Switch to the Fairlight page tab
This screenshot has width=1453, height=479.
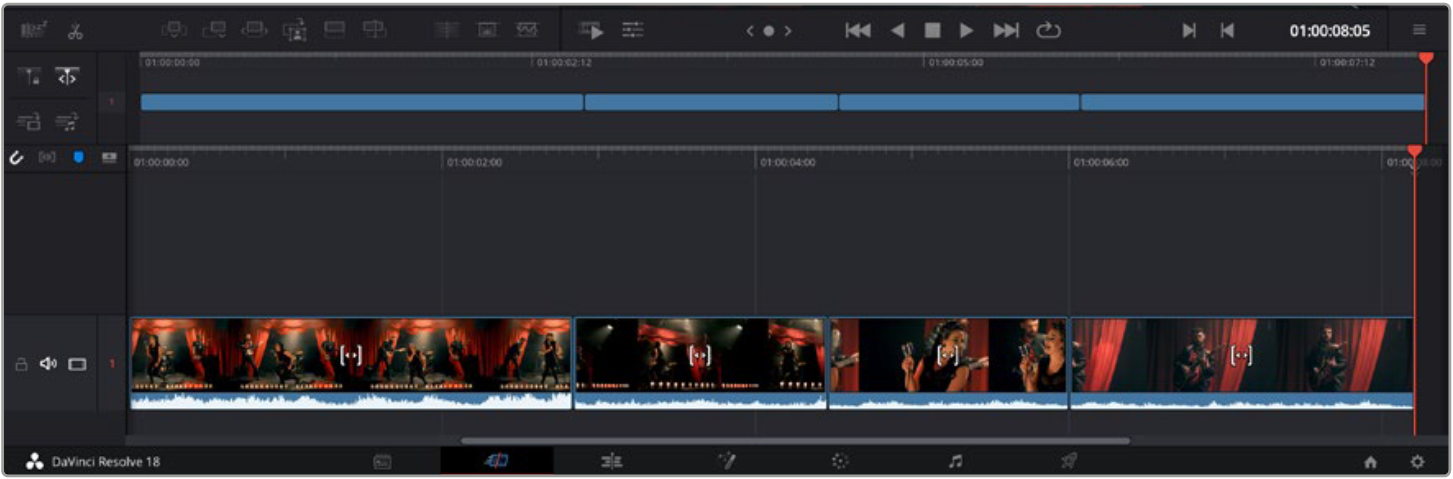(955, 461)
